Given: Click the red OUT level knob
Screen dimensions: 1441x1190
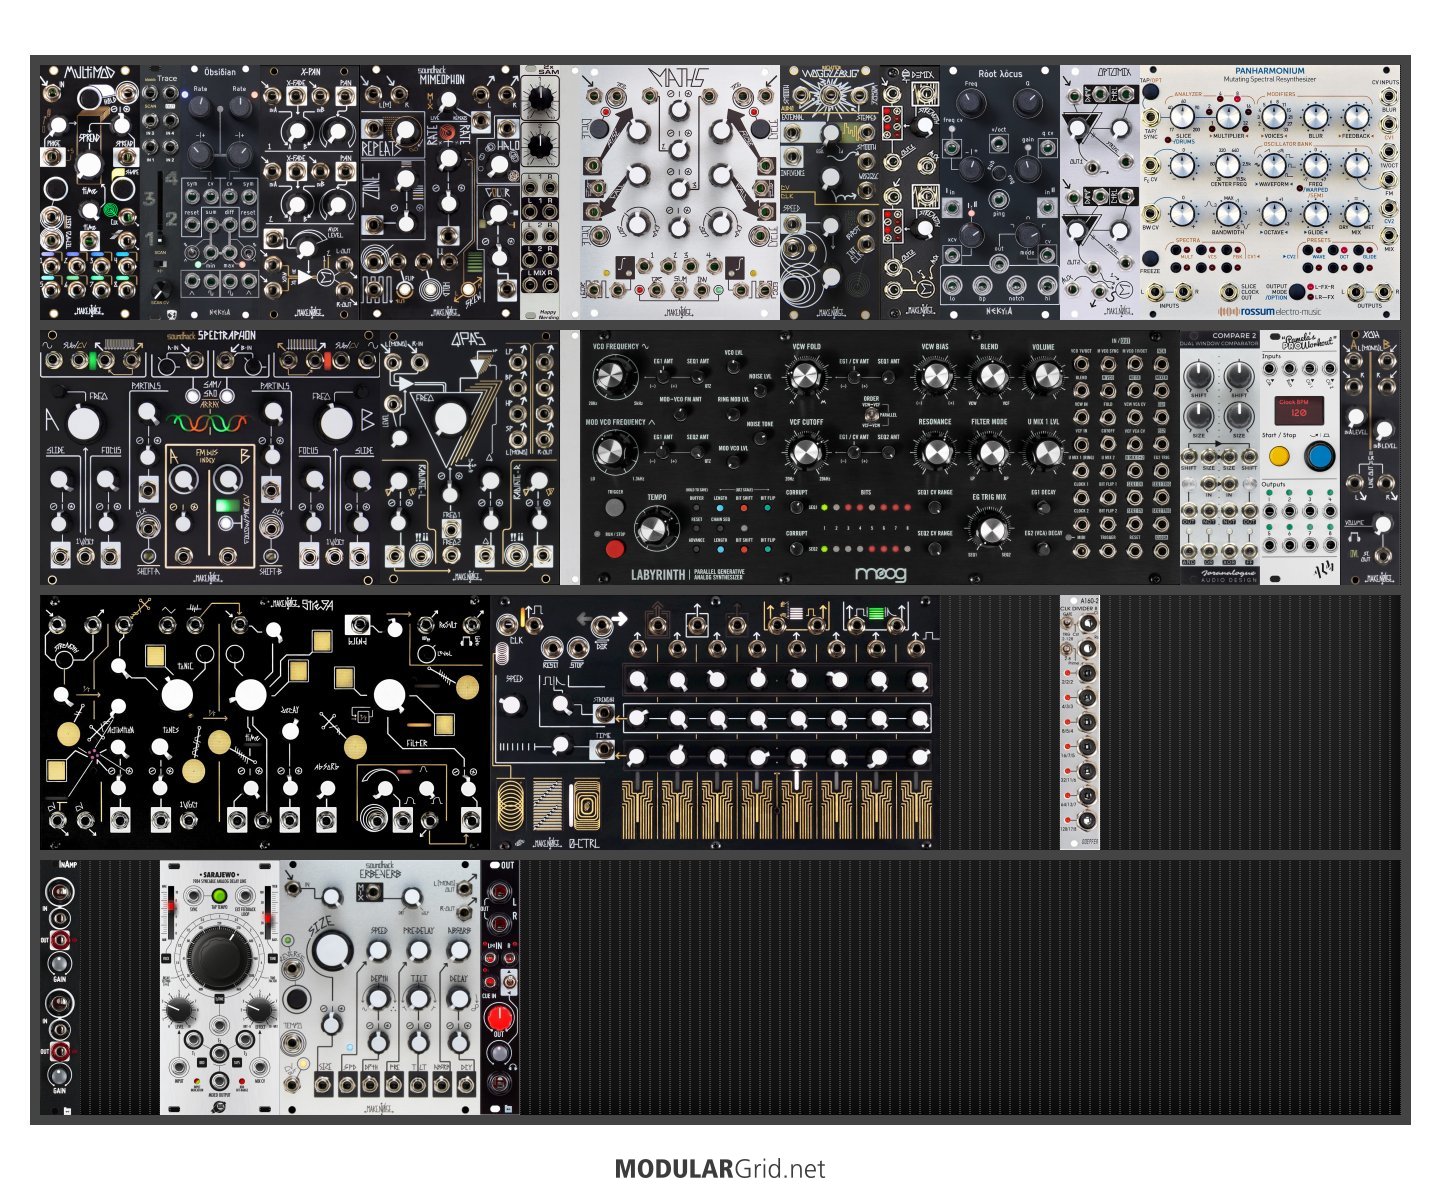Looking at the screenshot, I should 499,1019.
